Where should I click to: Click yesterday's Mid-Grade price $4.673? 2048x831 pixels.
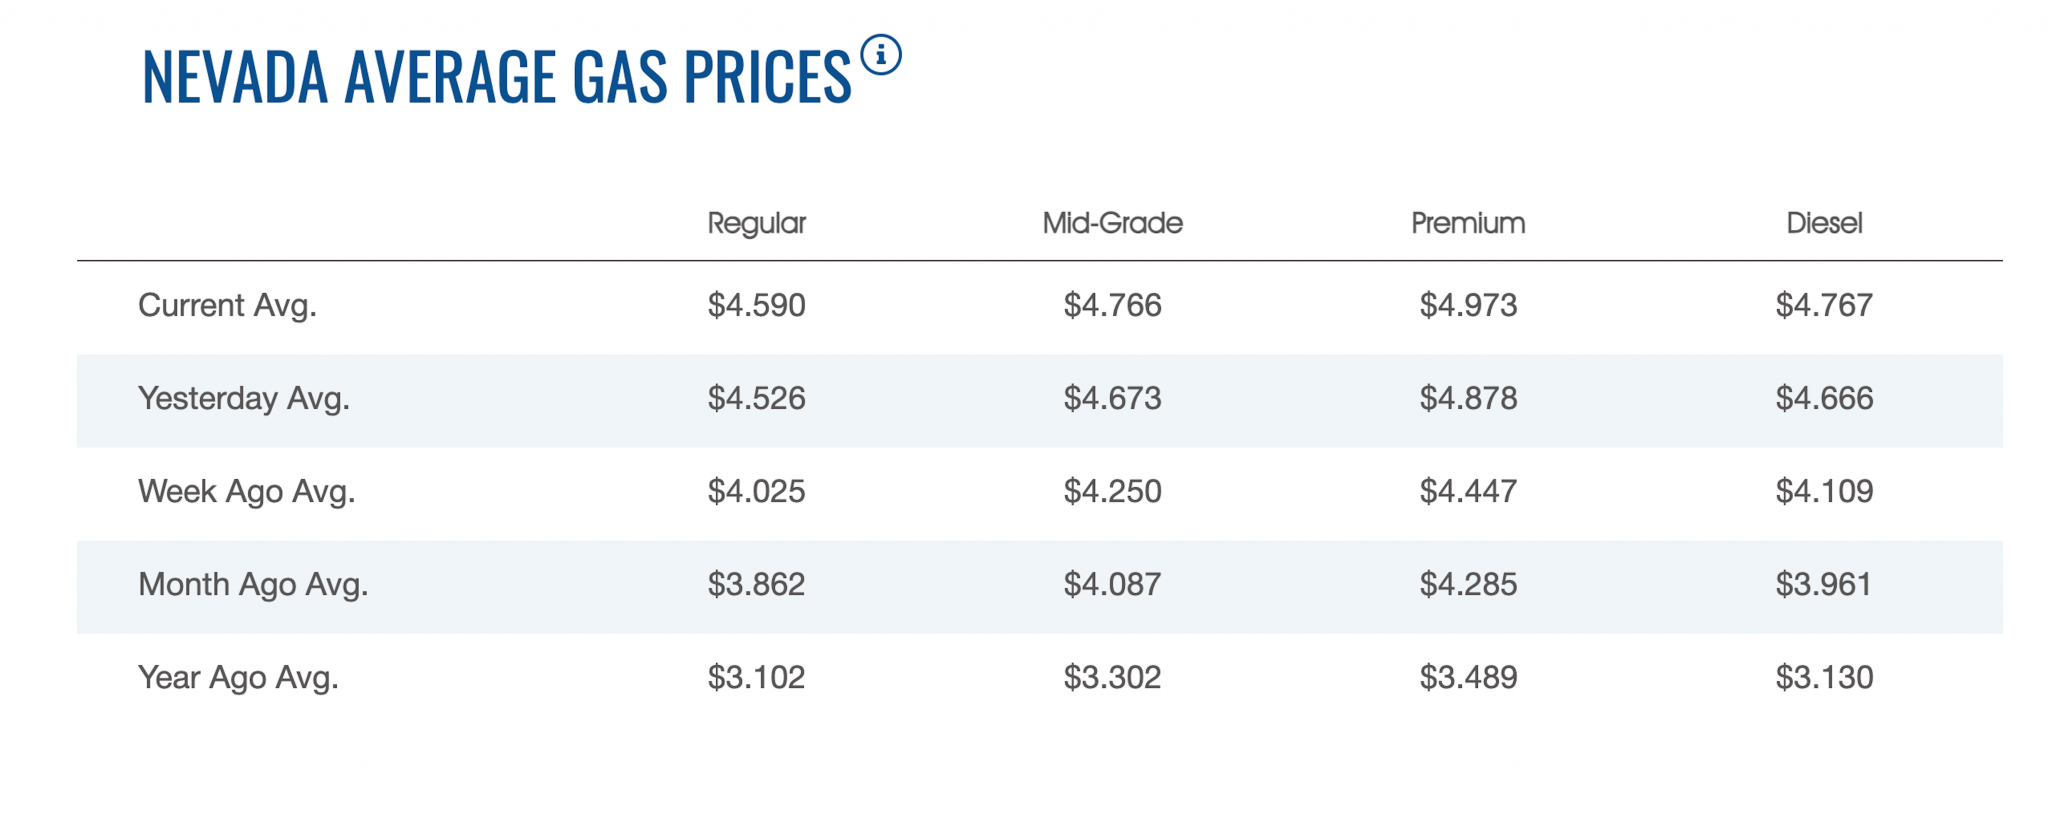click(1112, 398)
